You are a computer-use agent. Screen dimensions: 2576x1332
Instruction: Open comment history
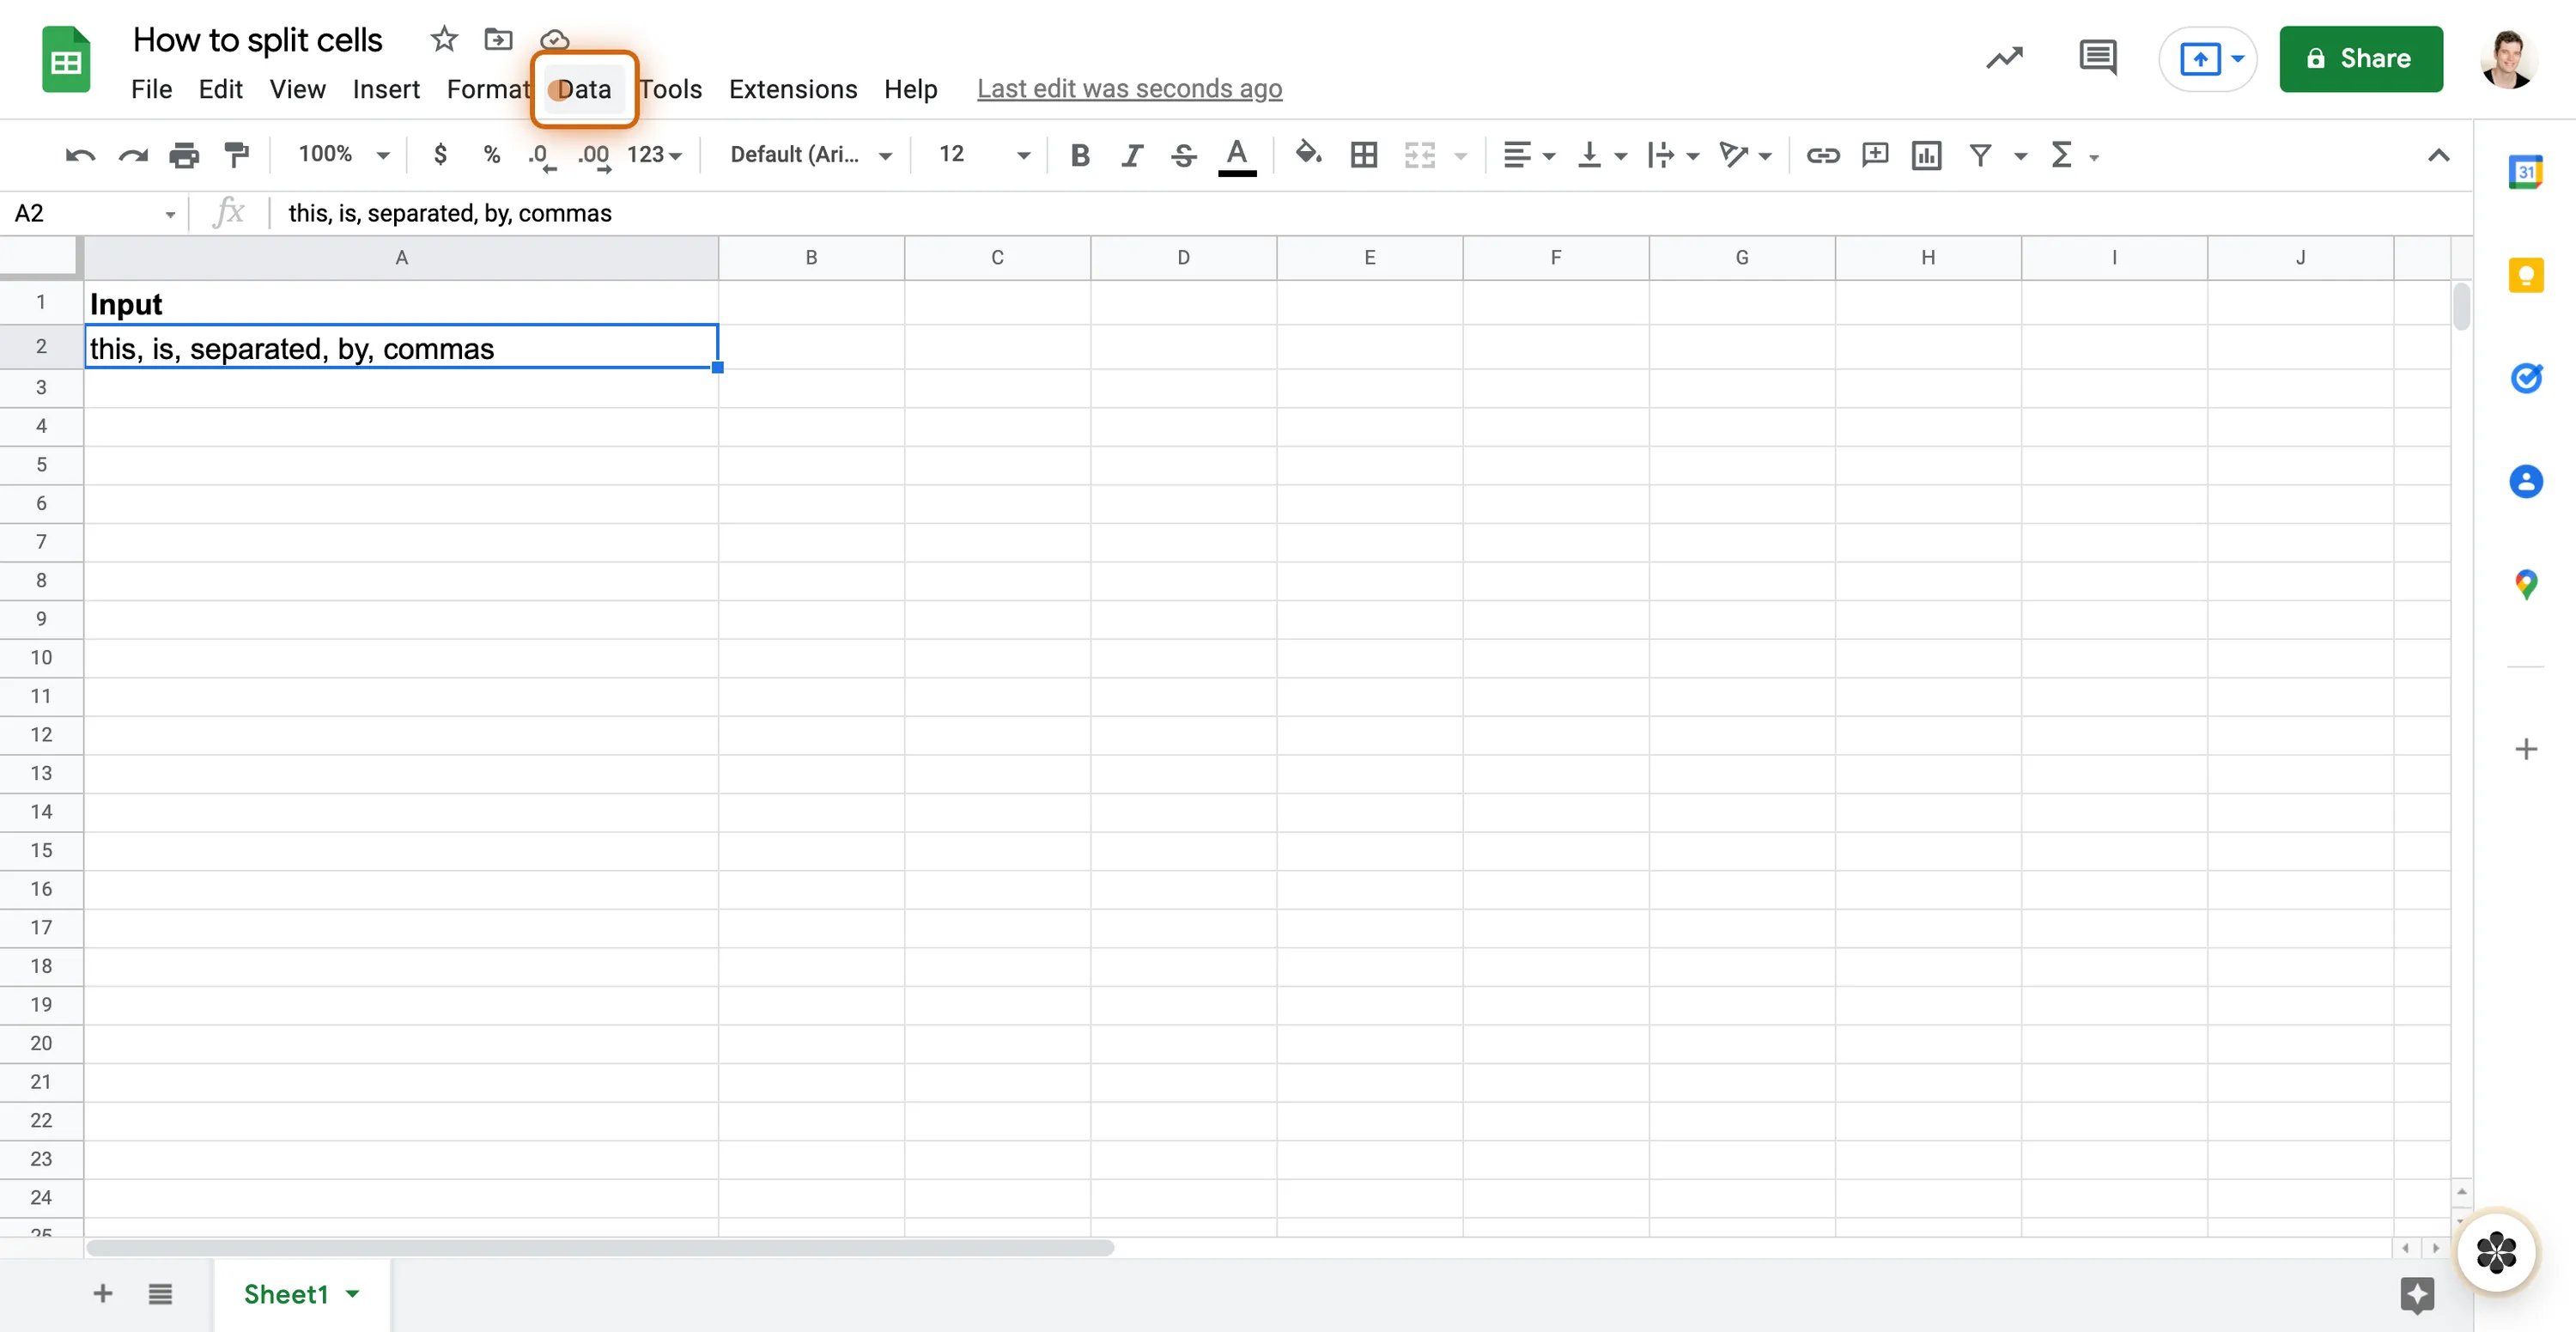2097,58
